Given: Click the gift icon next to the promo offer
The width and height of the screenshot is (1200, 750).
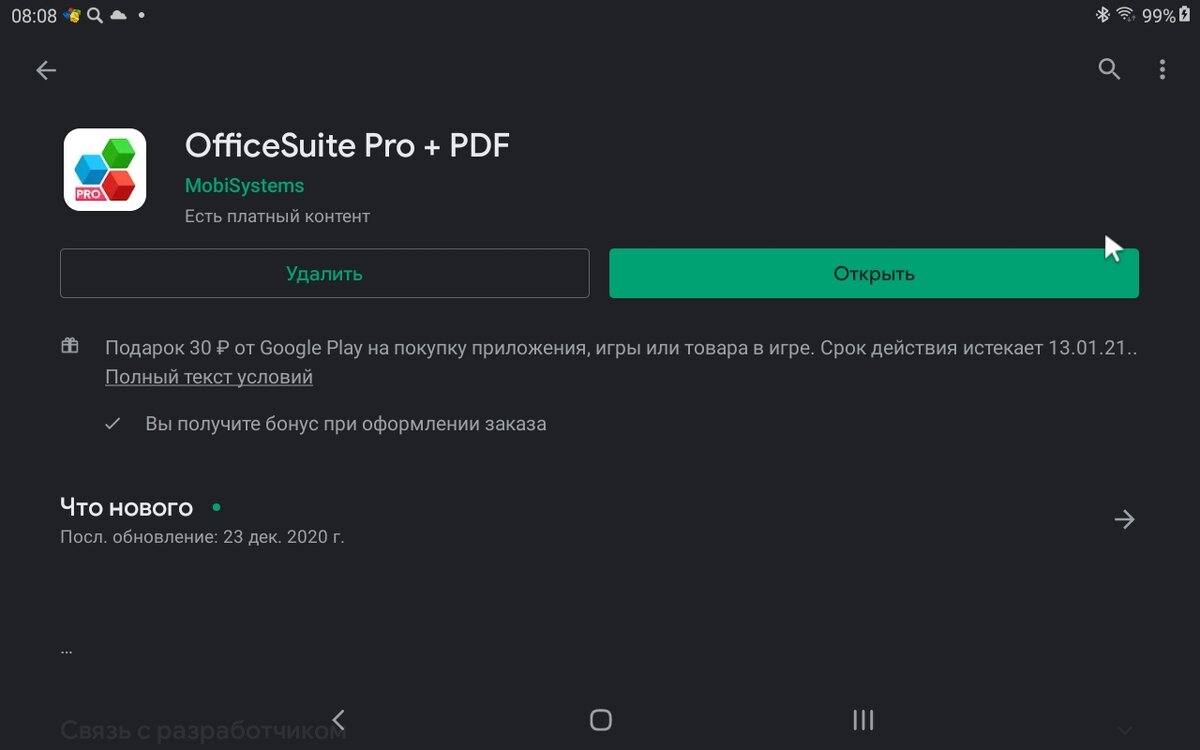Looking at the screenshot, I should click(x=70, y=345).
